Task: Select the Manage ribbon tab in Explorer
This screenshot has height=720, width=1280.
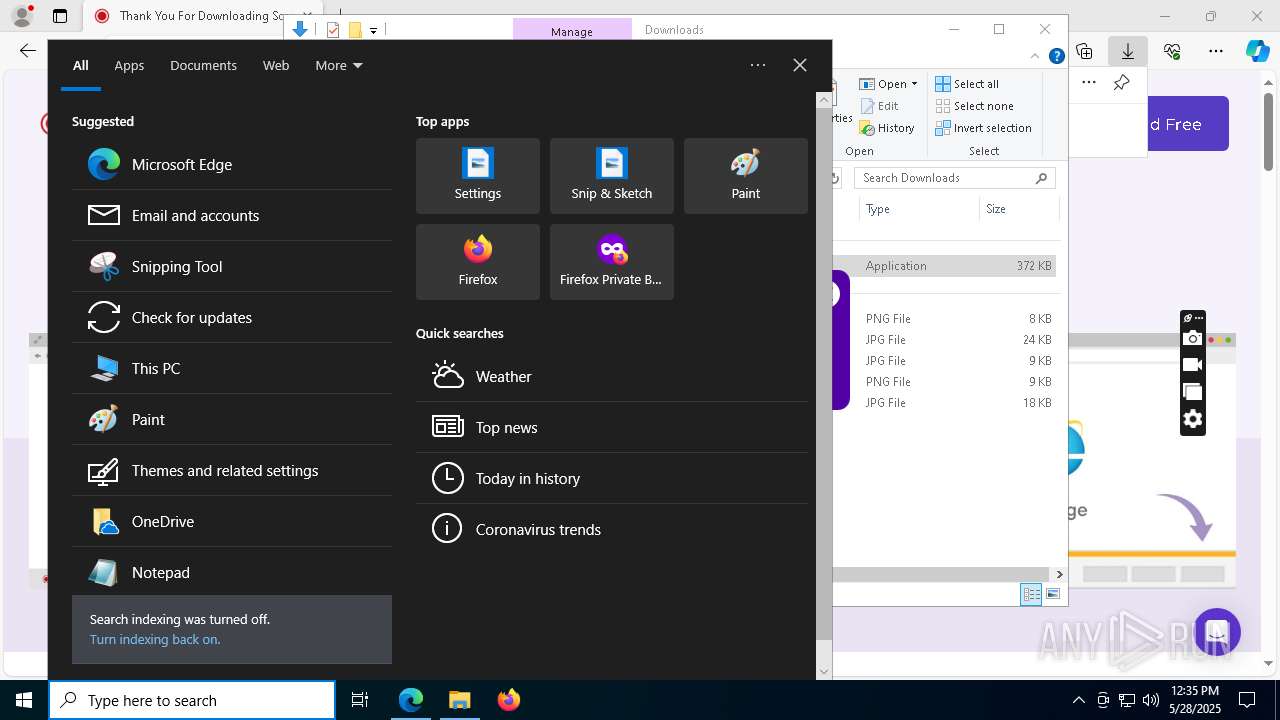Action: click(572, 30)
